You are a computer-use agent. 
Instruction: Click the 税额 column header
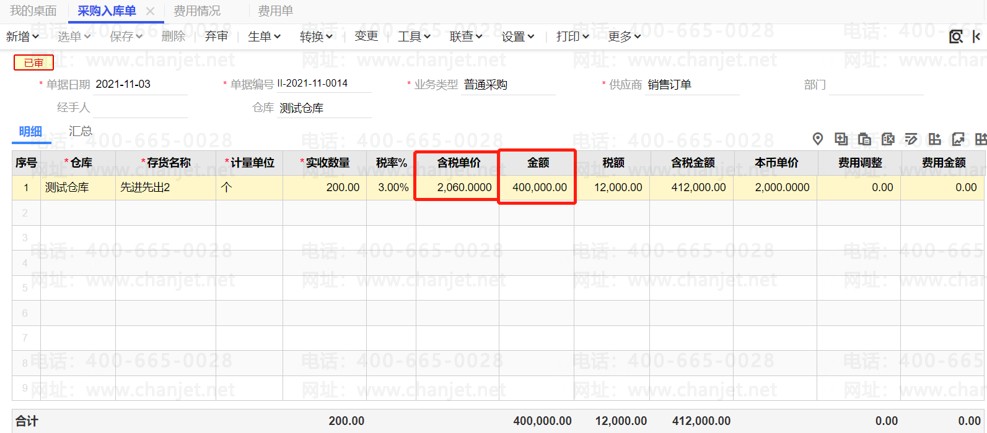612,163
